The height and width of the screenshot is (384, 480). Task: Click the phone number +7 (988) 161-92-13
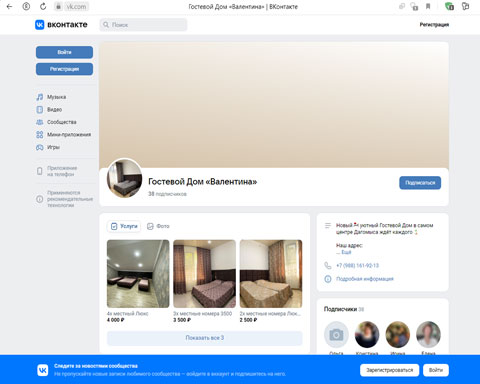tap(357, 265)
